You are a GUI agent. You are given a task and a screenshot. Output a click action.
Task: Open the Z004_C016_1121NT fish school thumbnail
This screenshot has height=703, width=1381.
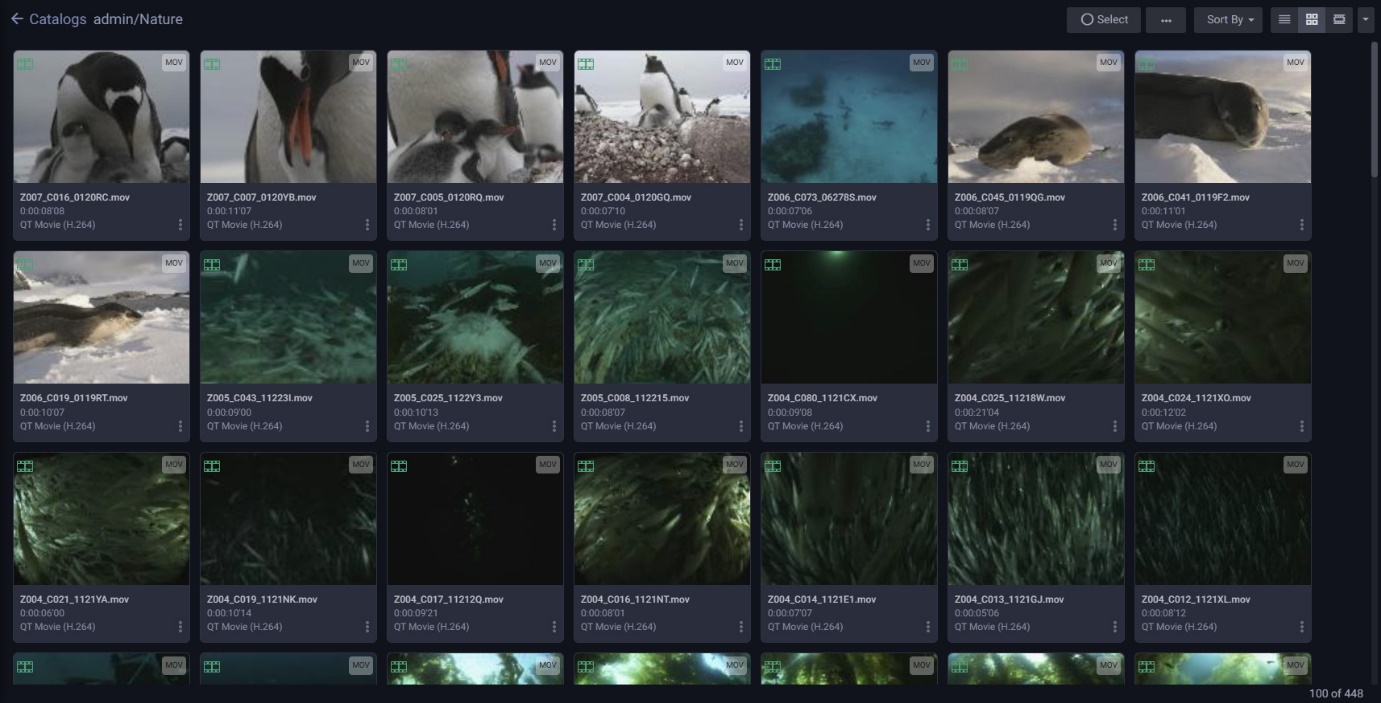tap(662, 519)
